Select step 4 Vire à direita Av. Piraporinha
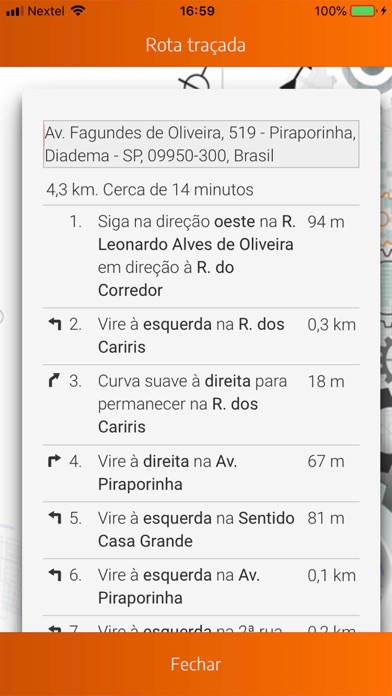The height and width of the screenshot is (696, 392). tap(201, 473)
